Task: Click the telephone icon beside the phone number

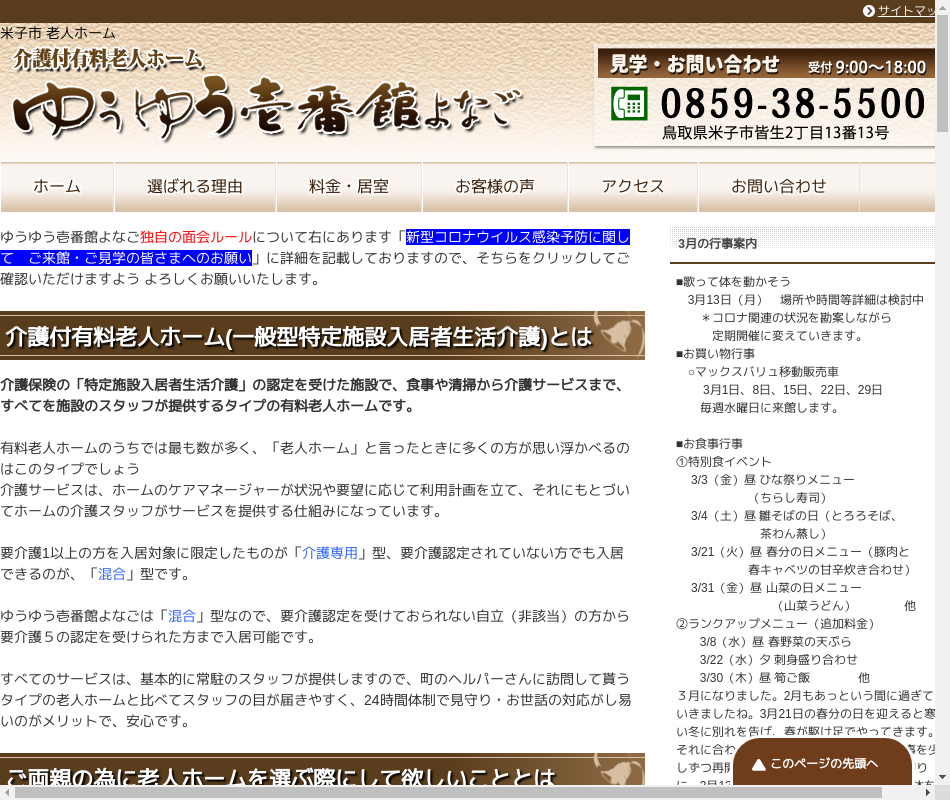Action: 629,103
